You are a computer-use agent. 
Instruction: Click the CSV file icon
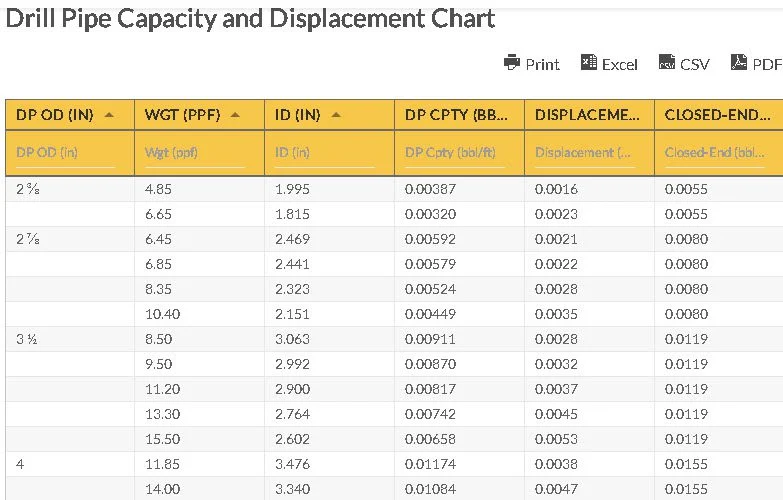667,62
